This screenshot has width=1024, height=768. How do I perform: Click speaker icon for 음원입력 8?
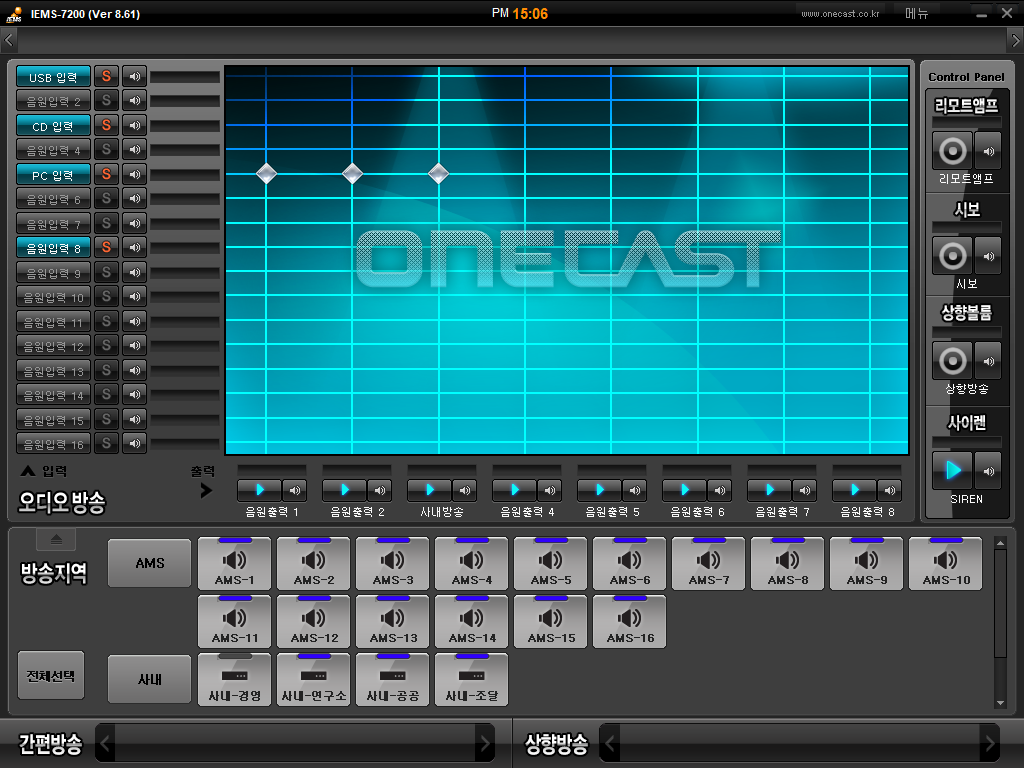(x=135, y=248)
